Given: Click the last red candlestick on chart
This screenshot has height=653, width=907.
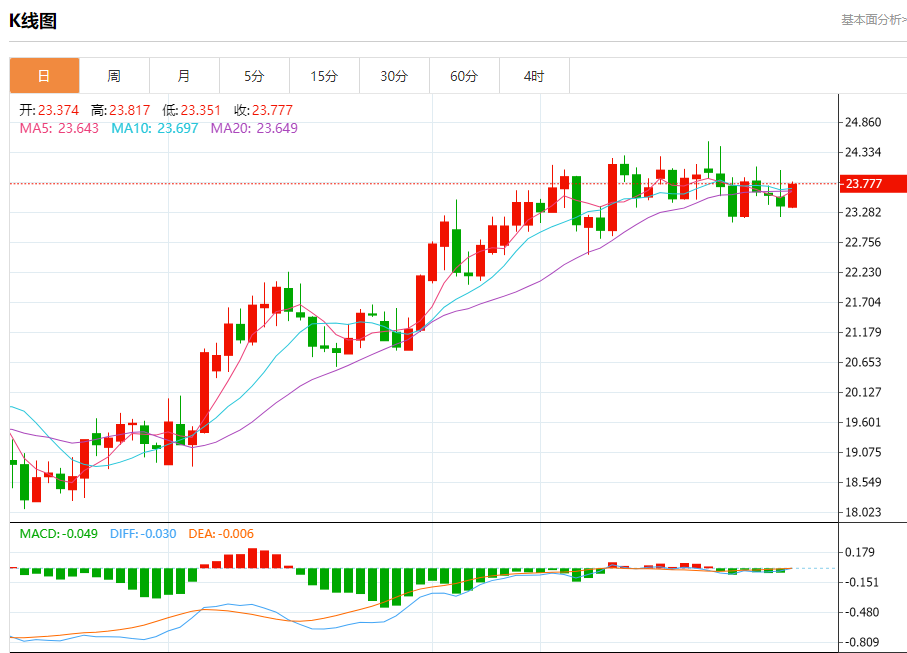Looking at the screenshot, I should point(792,195).
